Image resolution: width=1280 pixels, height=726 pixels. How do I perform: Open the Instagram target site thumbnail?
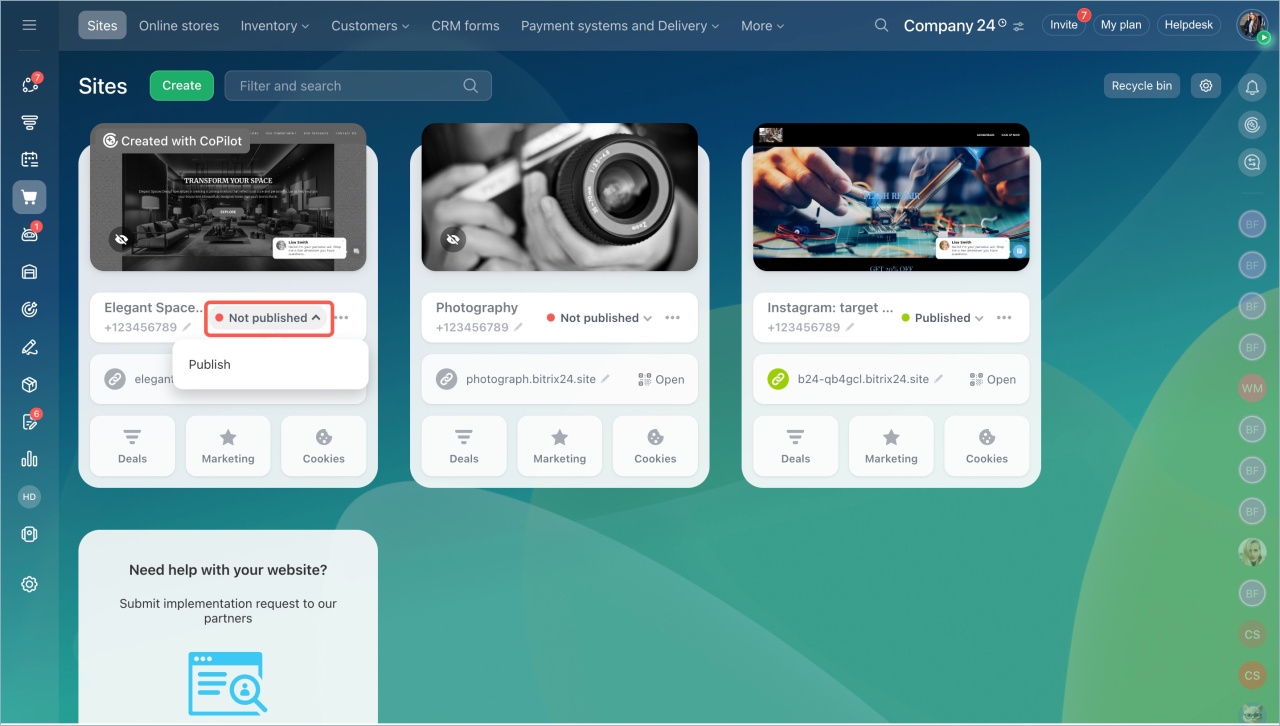891,197
